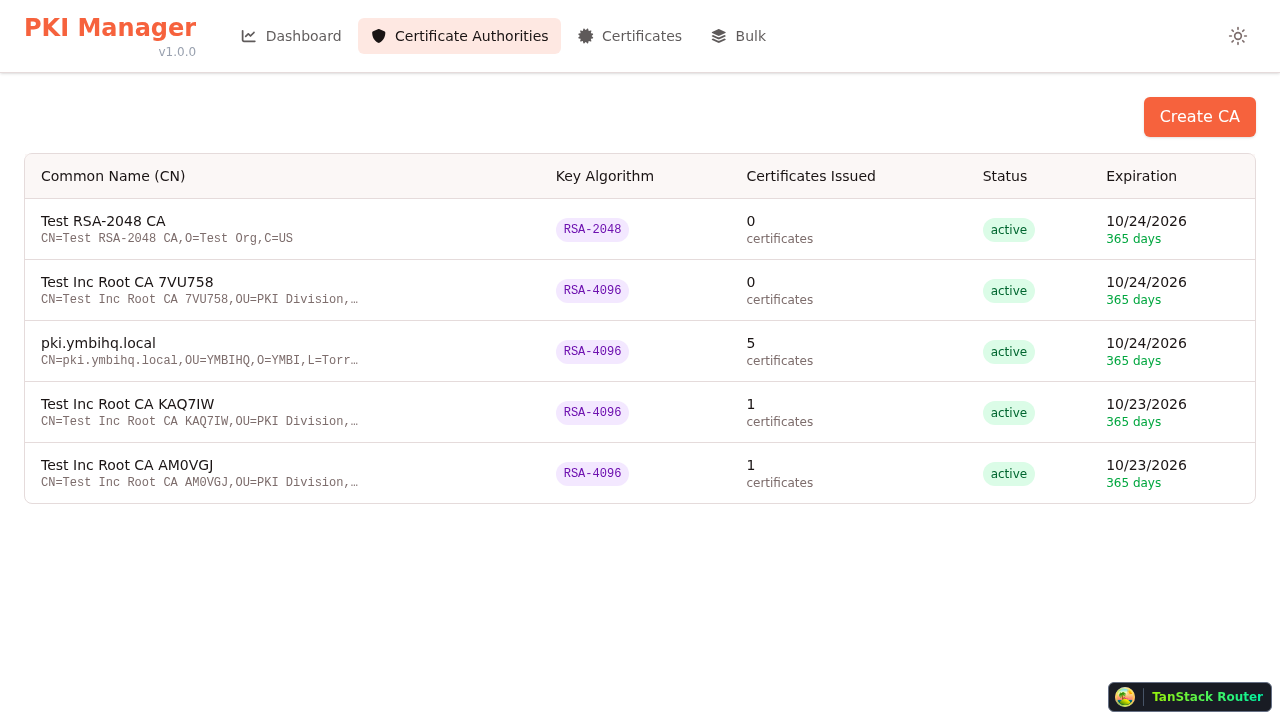Click expiration date of pki.ymbihq.local
This screenshot has height=720, width=1280.
(x=1146, y=343)
